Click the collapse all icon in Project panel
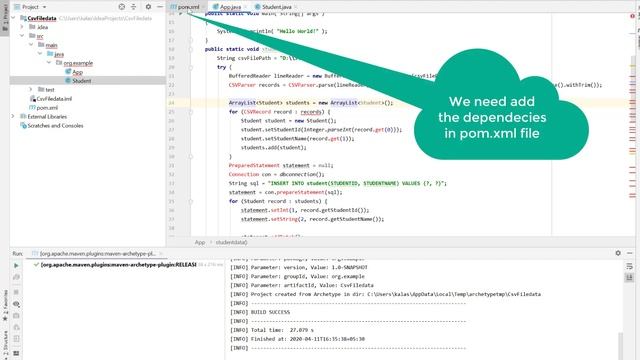Screen dimensions: 640x360 tap(133, 7)
